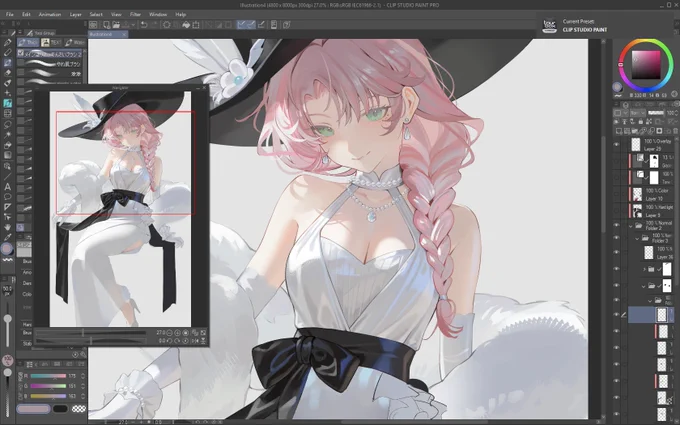Select the main drawing color swatch bottom left
The width and height of the screenshot is (680, 425).
coord(33,409)
